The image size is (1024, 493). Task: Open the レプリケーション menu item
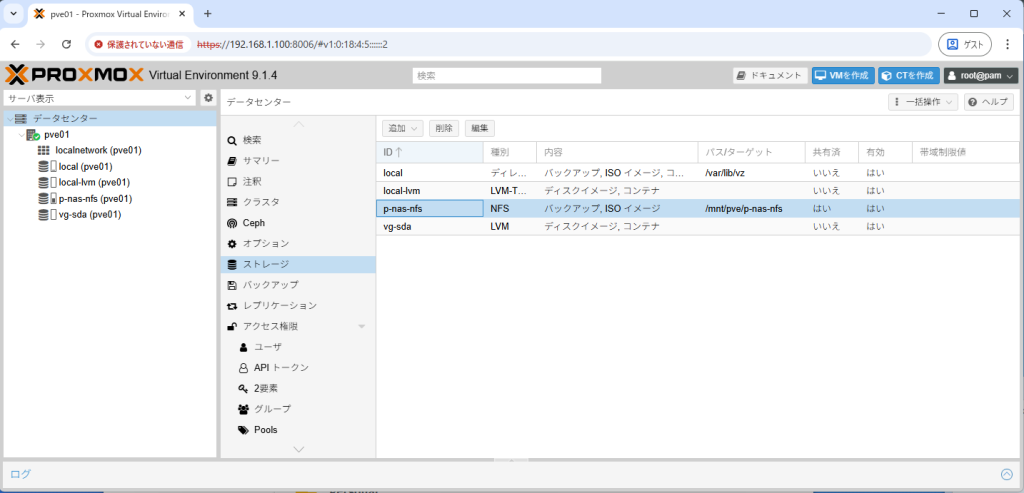[298, 306]
